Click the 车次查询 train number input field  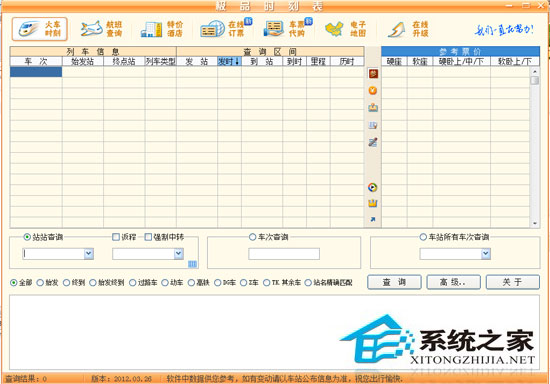pos(284,254)
